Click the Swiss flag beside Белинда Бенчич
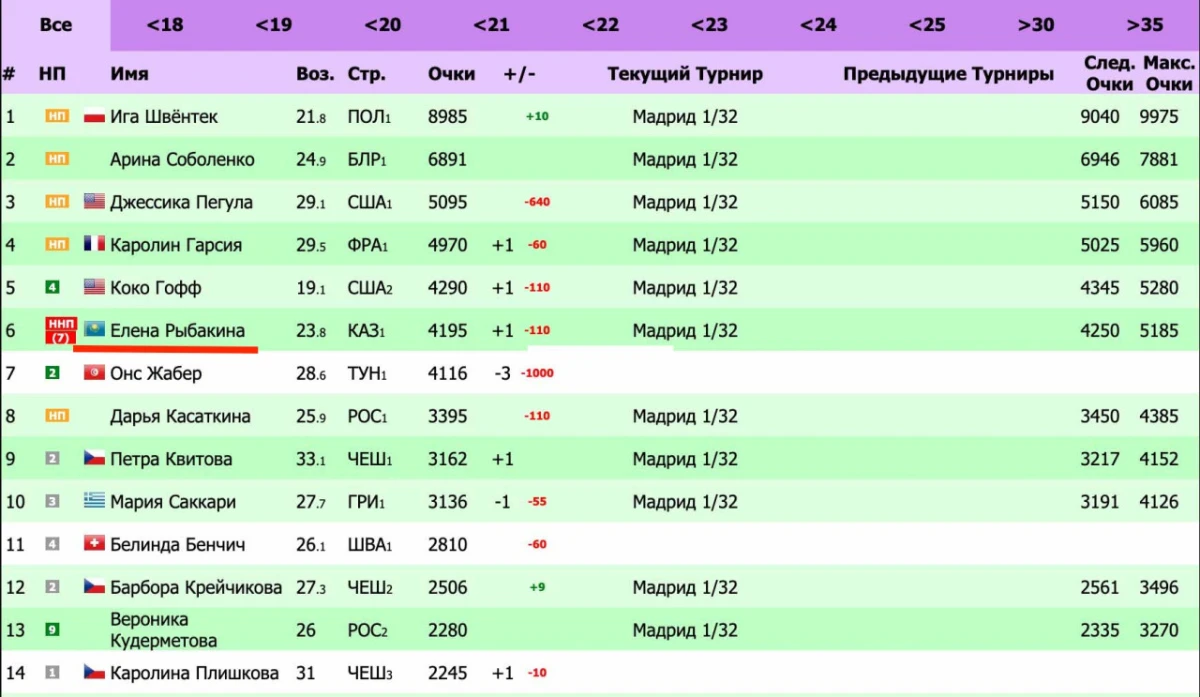The width and height of the screenshot is (1200, 697). (95, 545)
